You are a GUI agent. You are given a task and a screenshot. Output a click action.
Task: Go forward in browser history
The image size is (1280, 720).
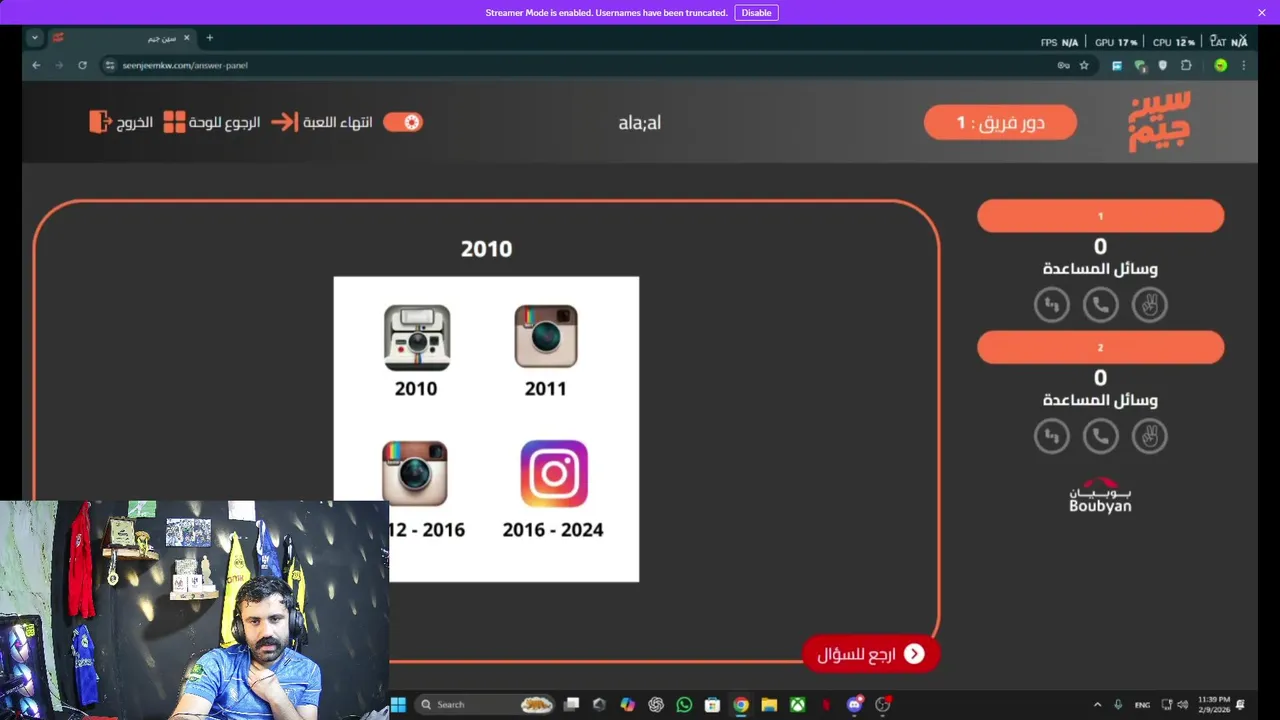click(x=59, y=65)
